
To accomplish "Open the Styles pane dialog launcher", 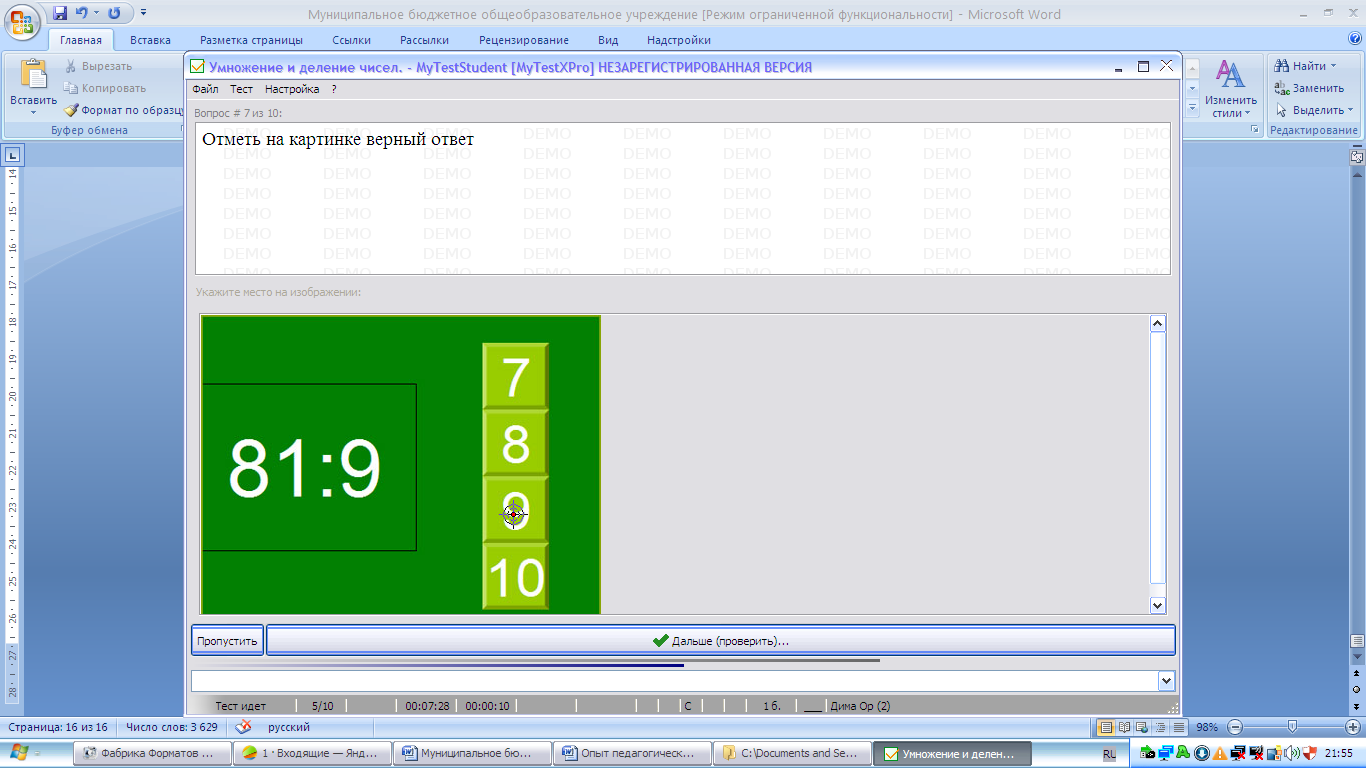I will pos(1254,130).
